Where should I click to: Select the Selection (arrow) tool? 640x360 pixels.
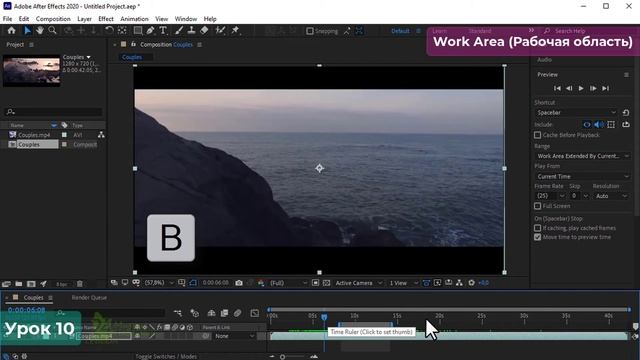click(27, 31)
